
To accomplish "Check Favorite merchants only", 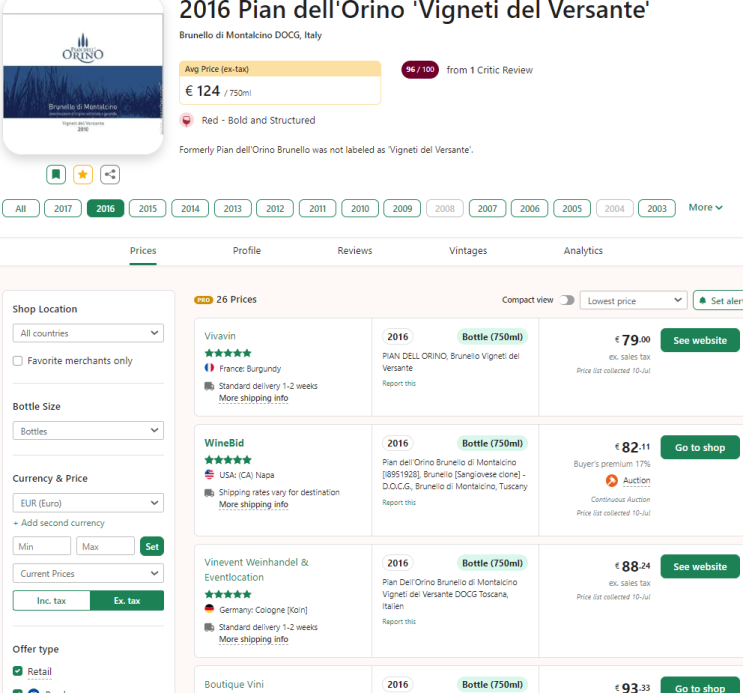I will [18, 361].
